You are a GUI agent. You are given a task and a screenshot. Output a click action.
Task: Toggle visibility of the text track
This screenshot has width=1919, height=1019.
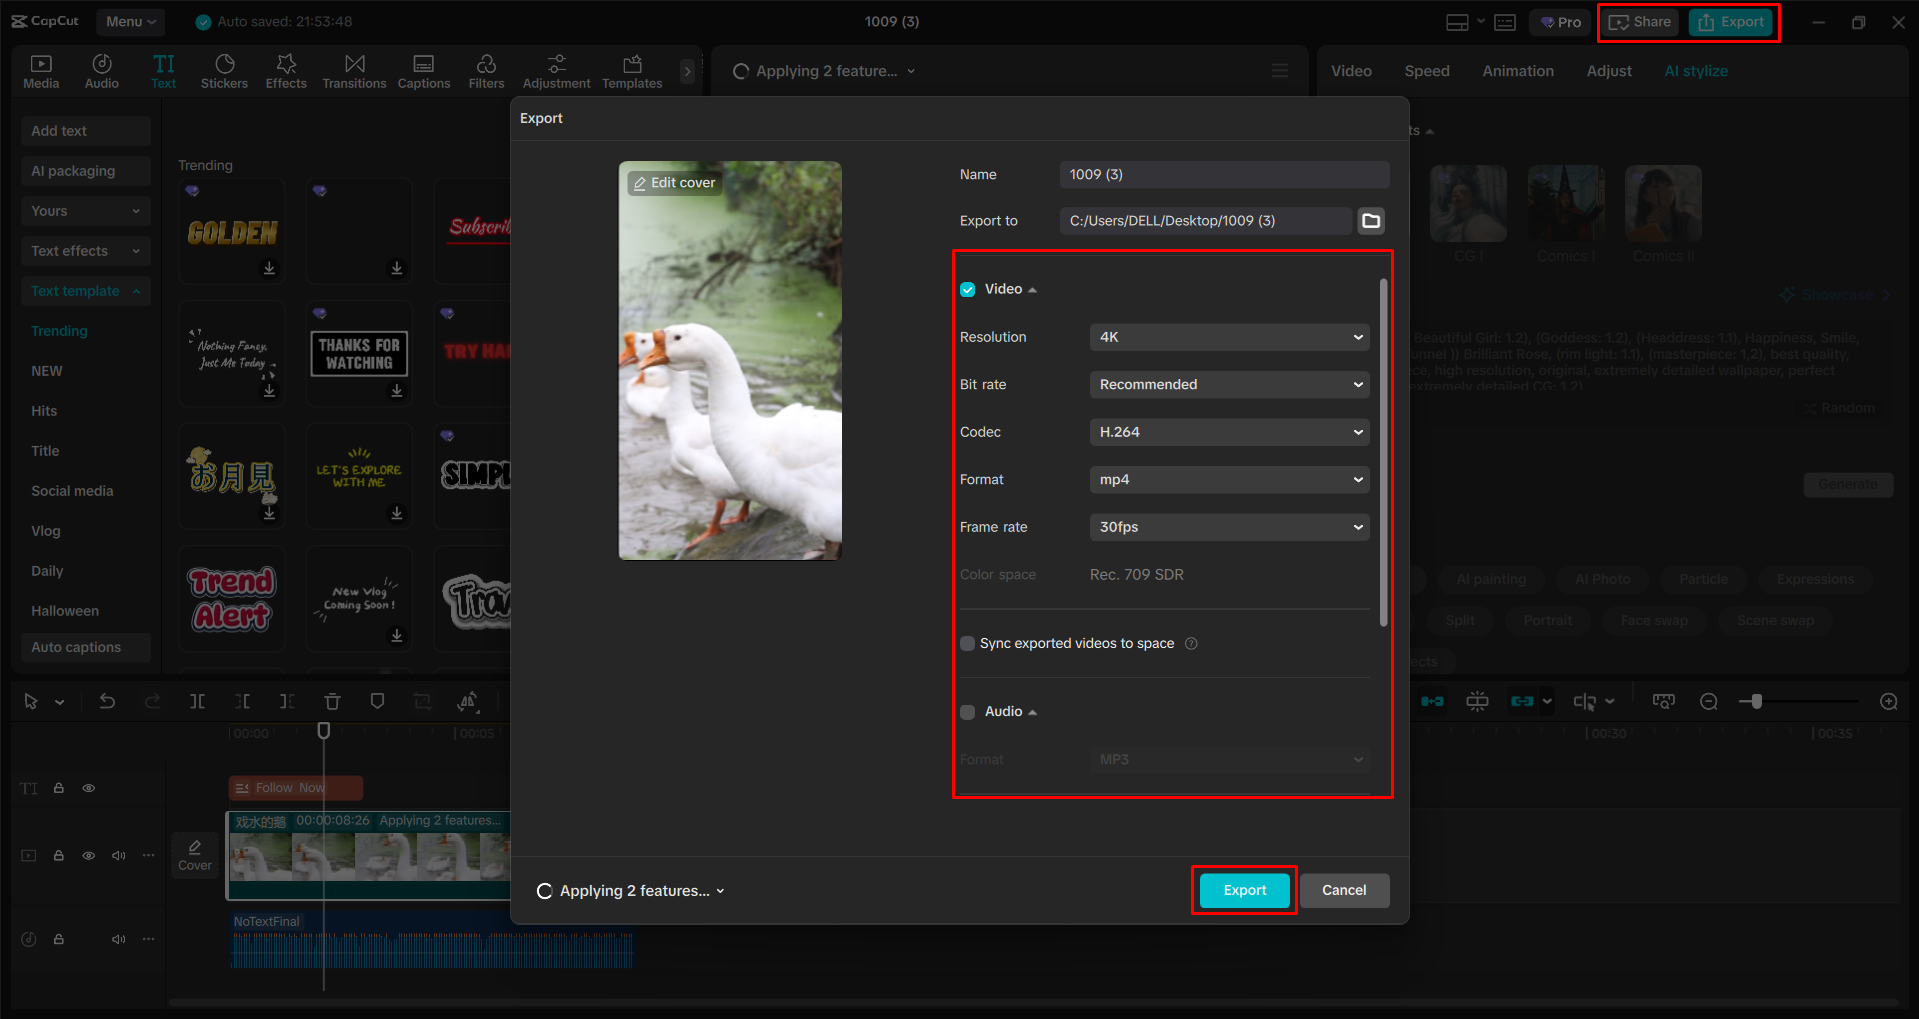pyautogui.click(x=88, y=788)
